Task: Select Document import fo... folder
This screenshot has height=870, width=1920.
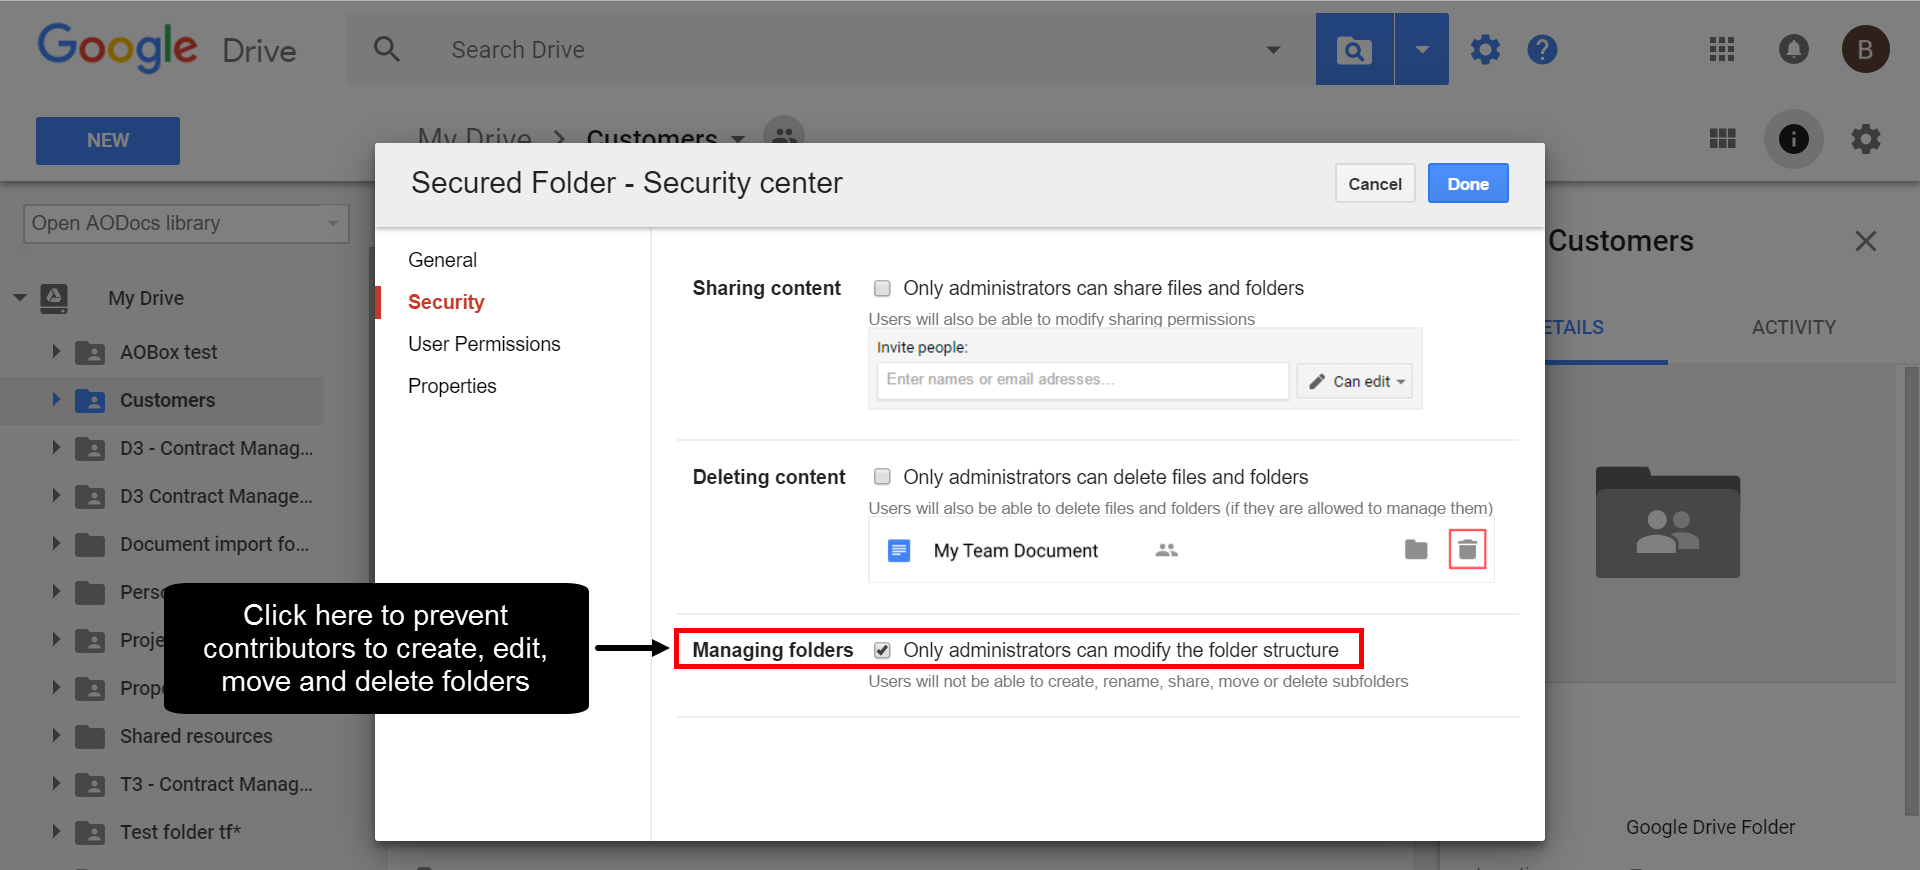Action: click(214, 544)
